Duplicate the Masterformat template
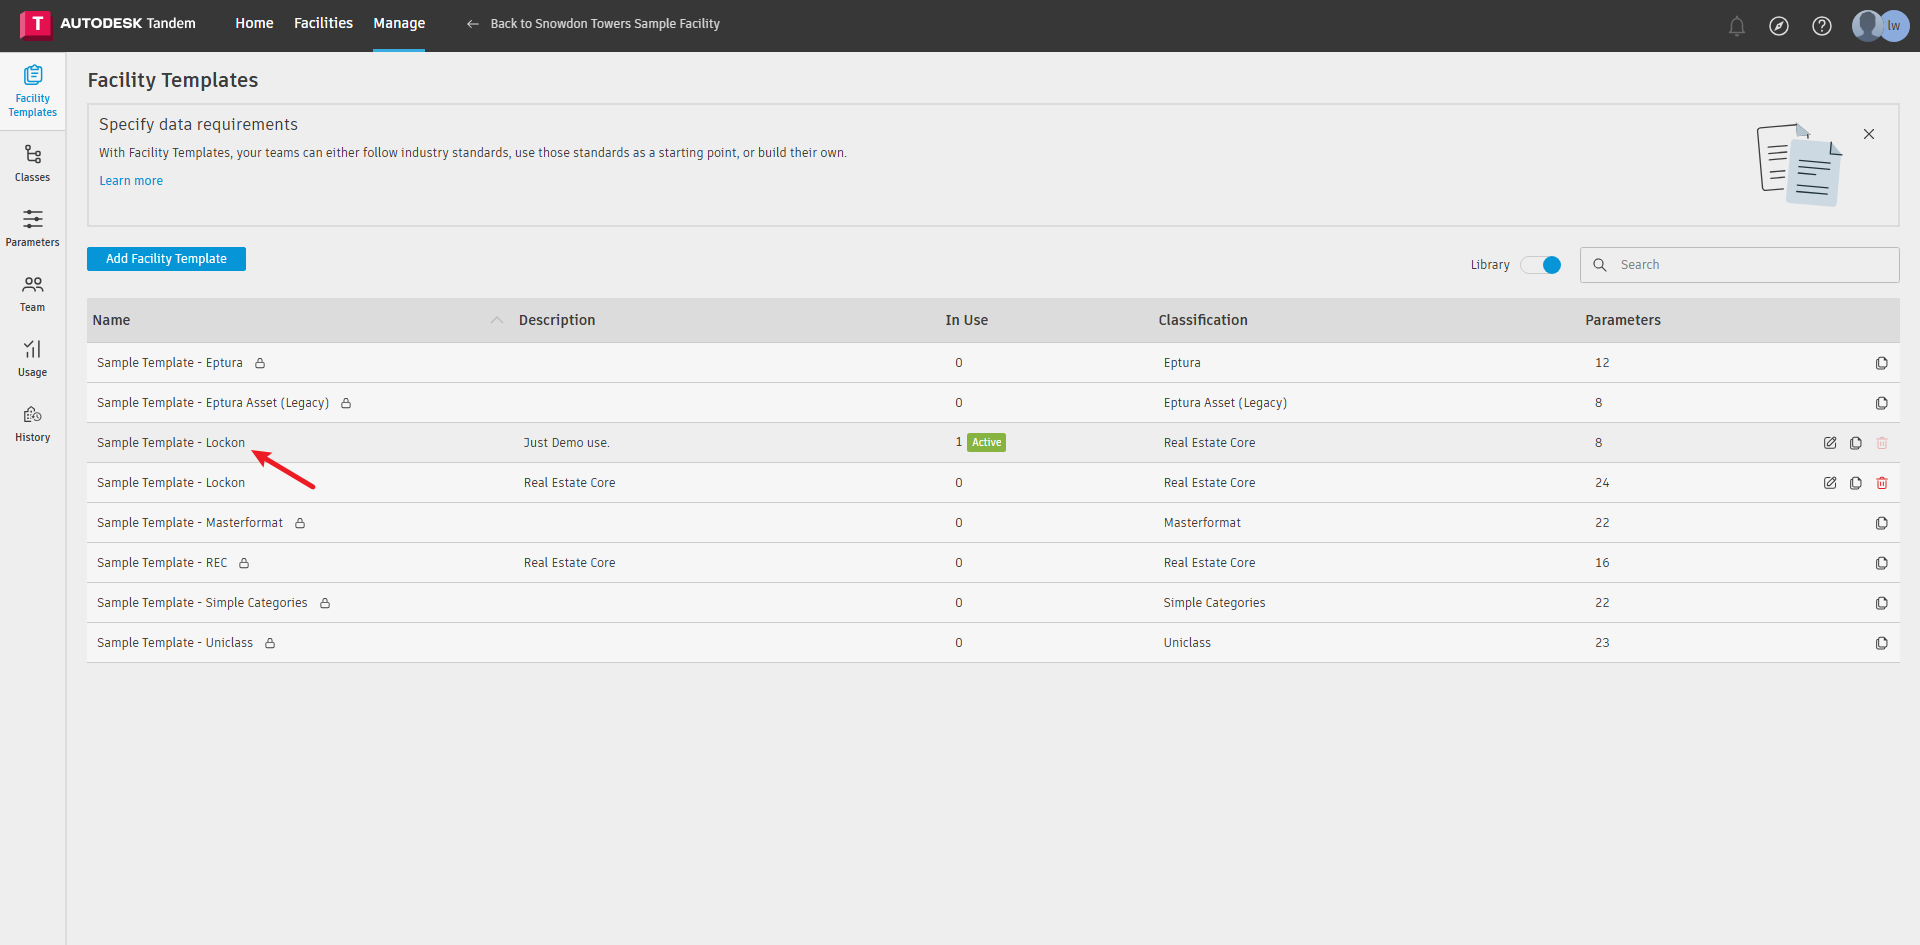1920x945 pixels. click(x=1882, y=523)
